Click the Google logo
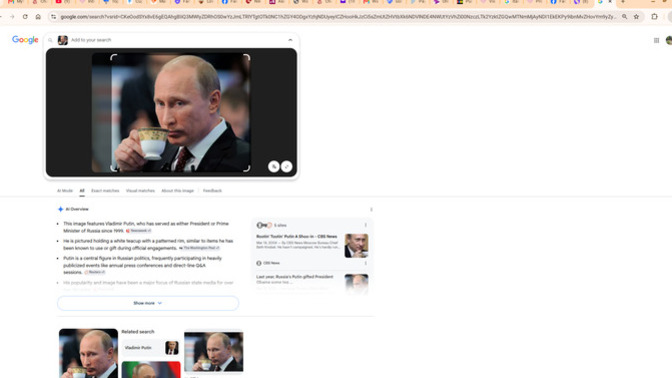 pos(25,40)
